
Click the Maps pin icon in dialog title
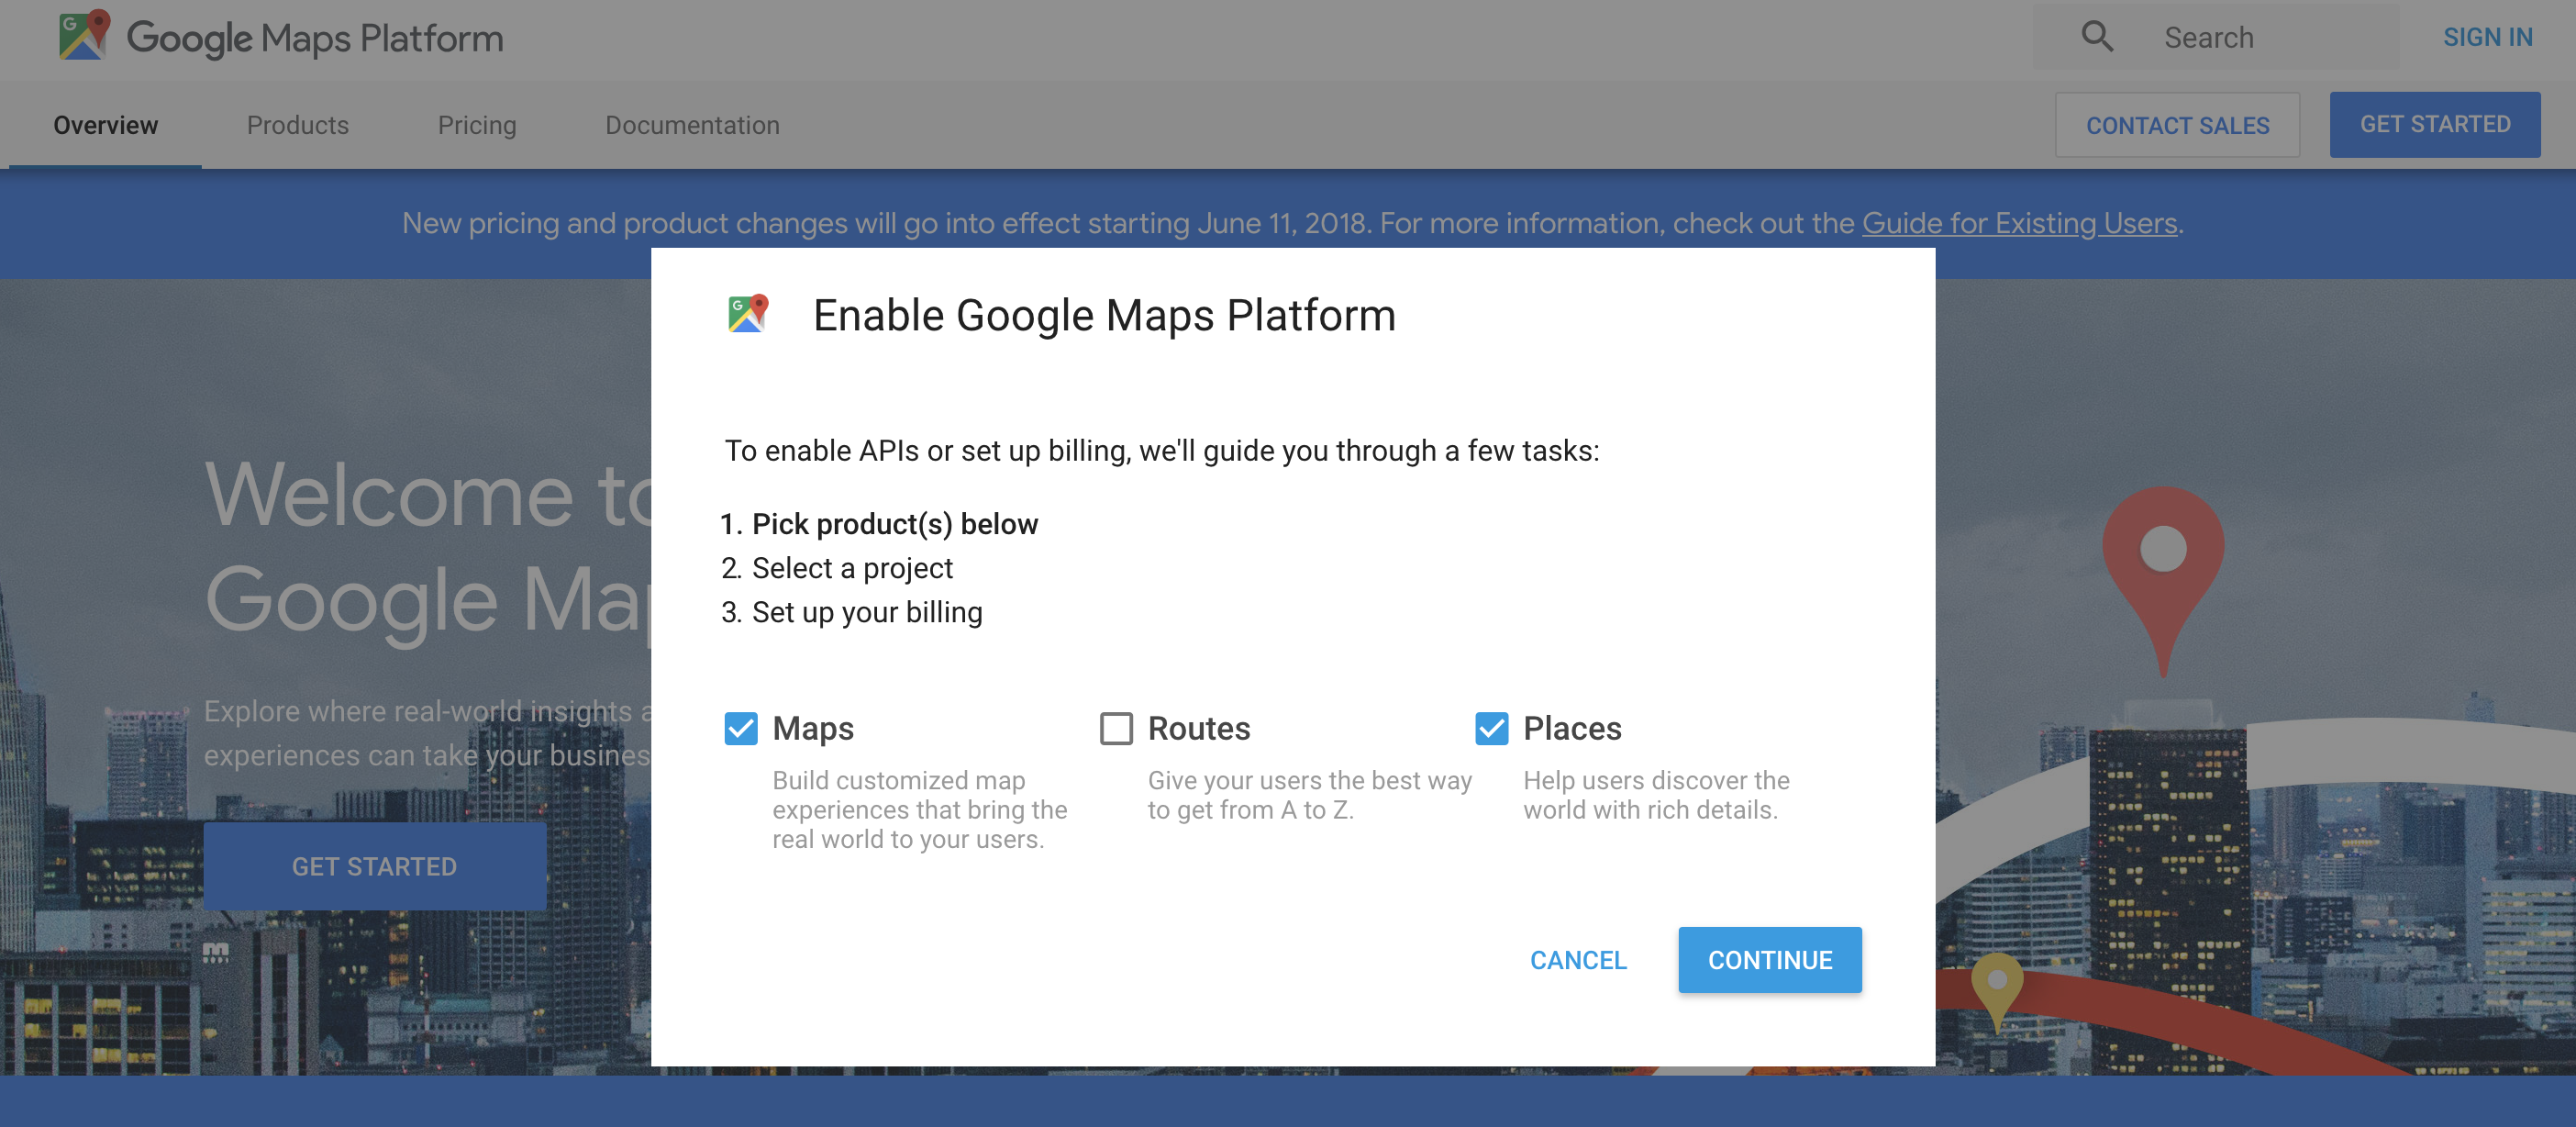747,314
